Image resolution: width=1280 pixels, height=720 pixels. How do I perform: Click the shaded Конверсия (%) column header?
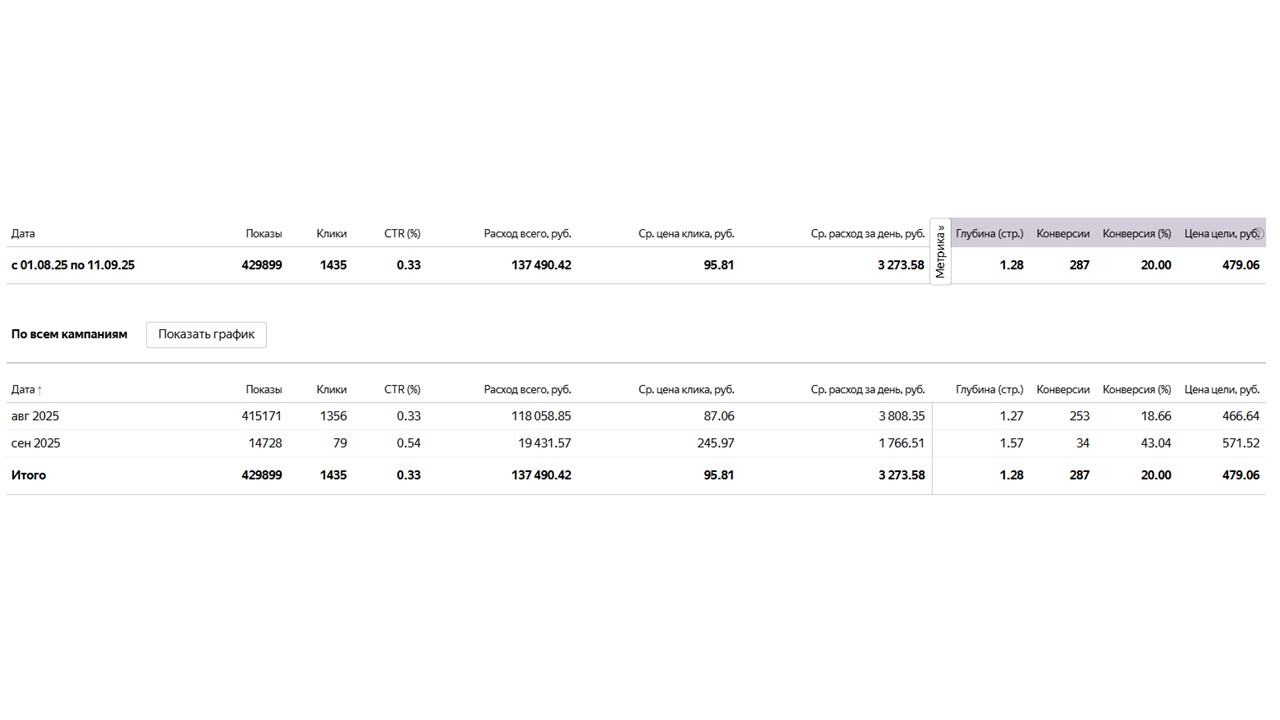1137,234
